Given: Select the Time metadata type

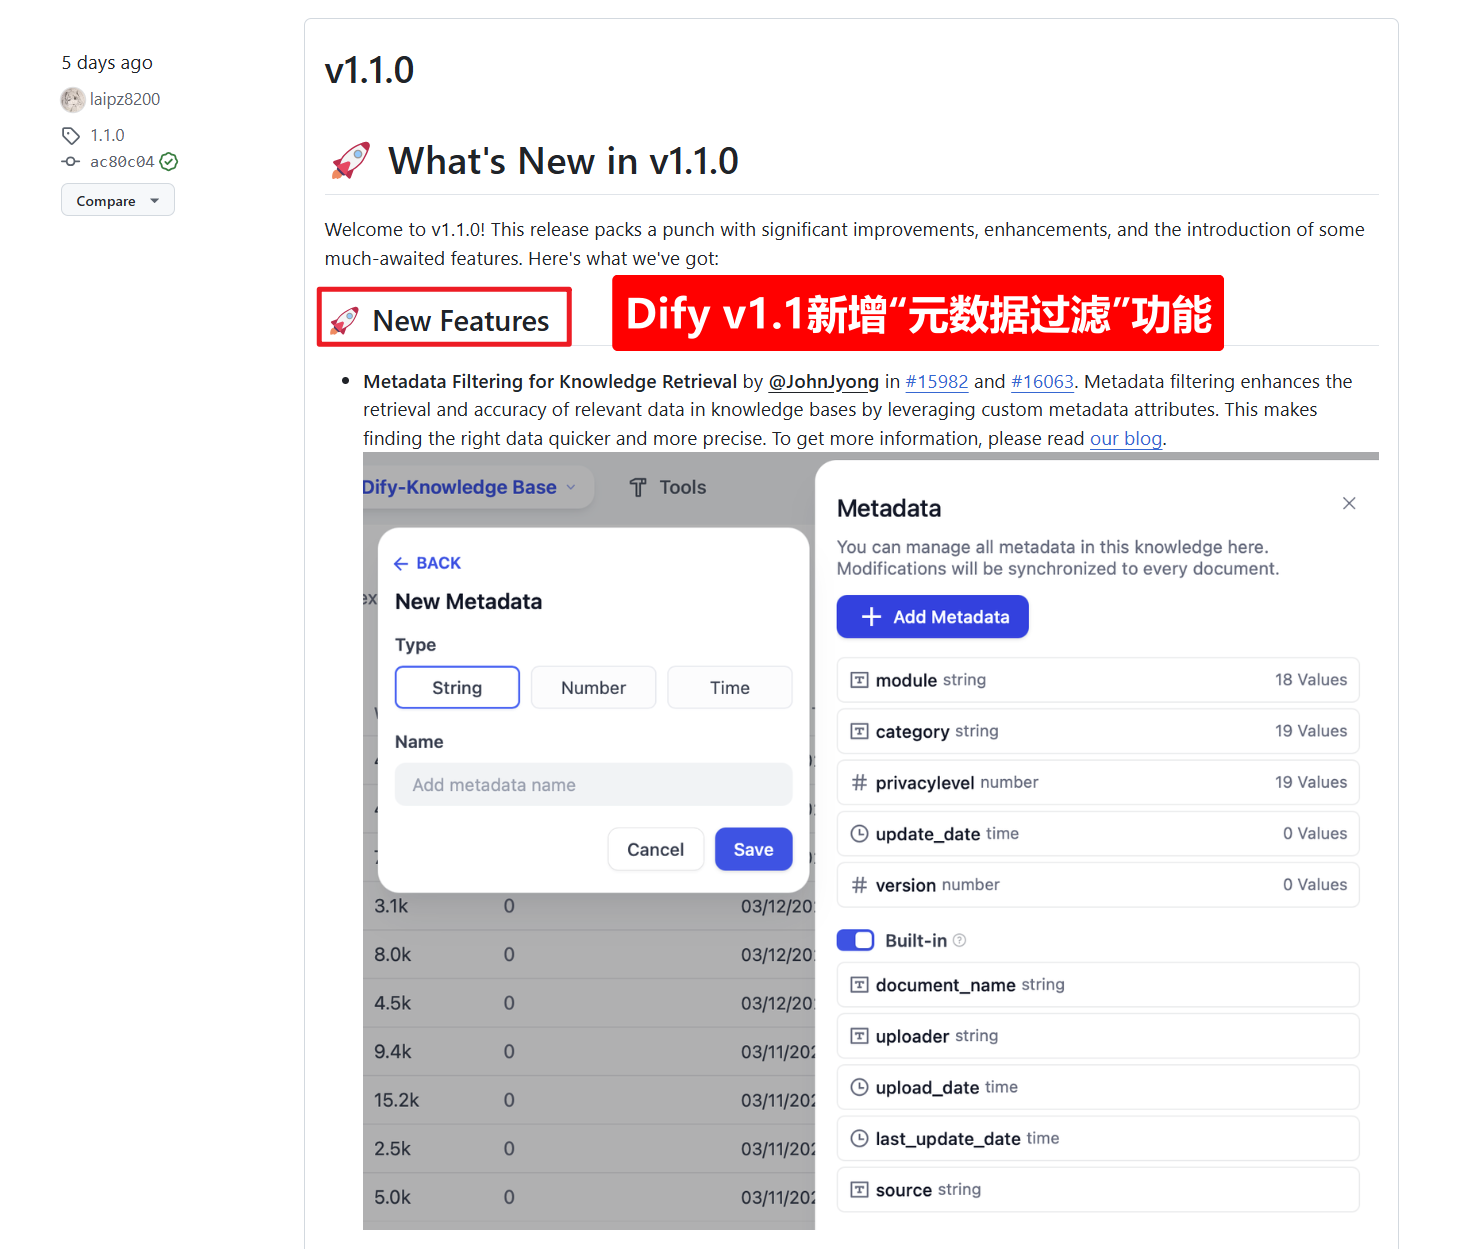Looking at the screenshot, I should click(729, 687).
